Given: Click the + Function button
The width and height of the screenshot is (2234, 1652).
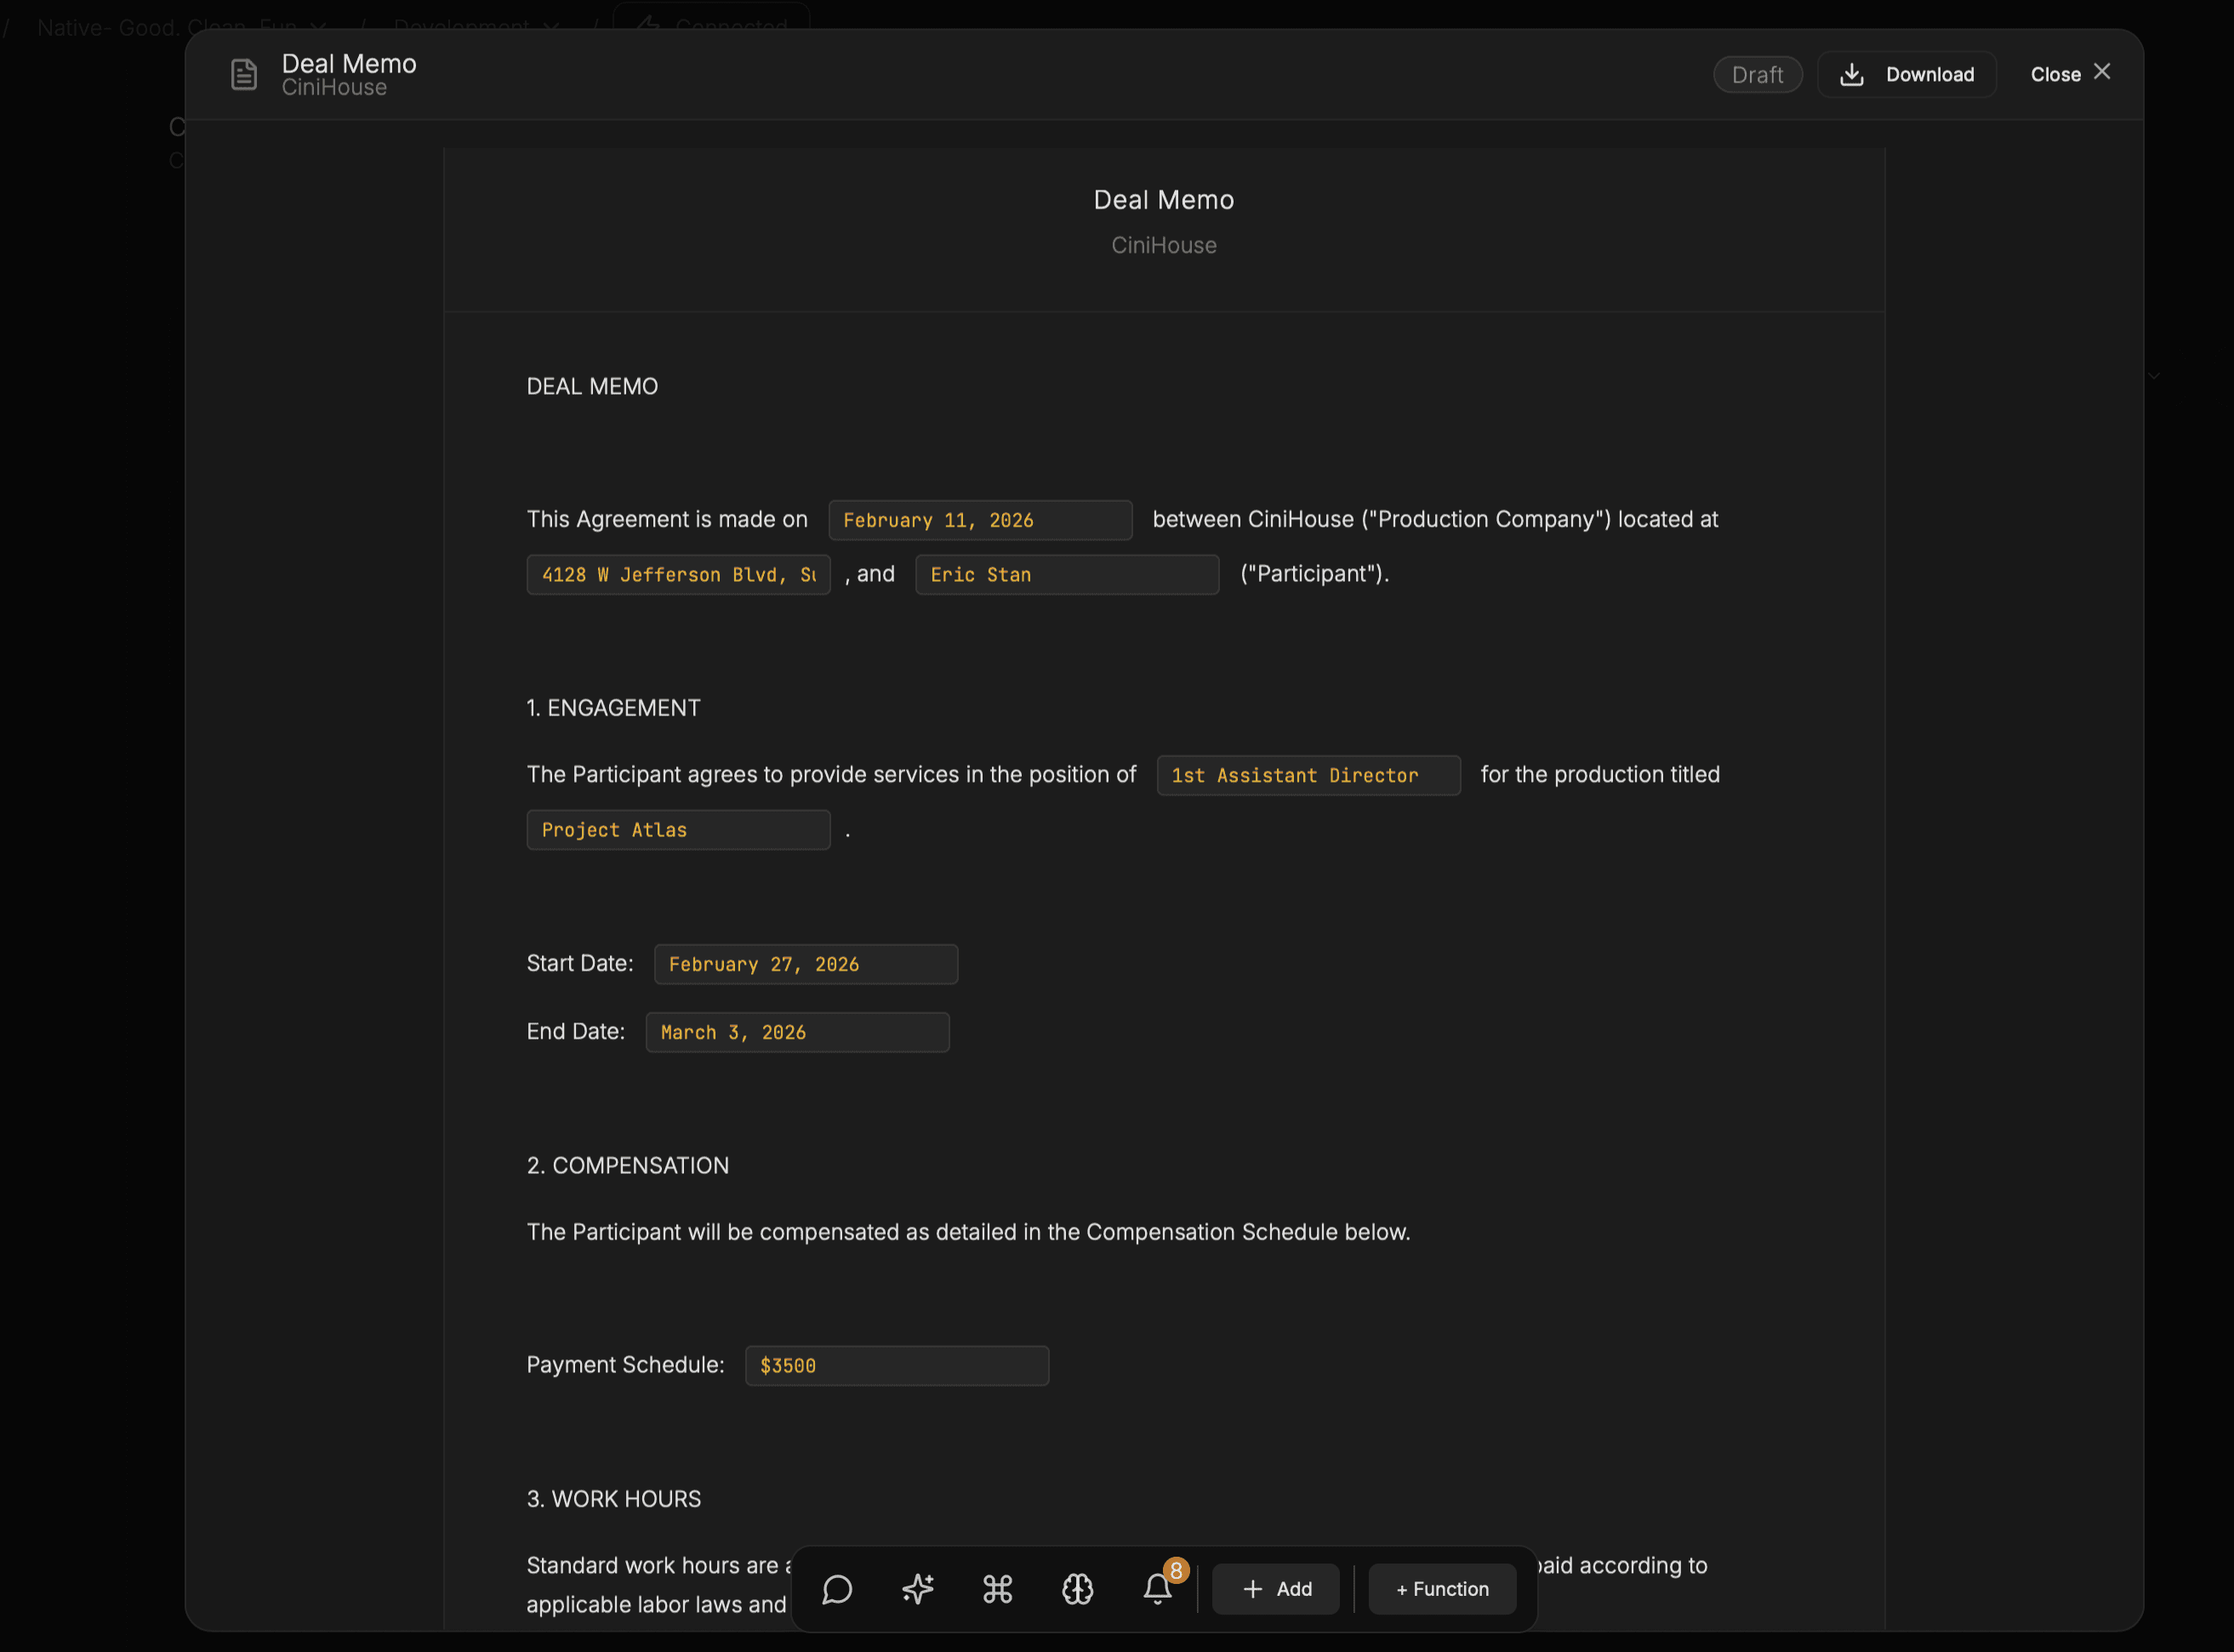Looking at the screenshot, I should (x=1441, y=1589).
